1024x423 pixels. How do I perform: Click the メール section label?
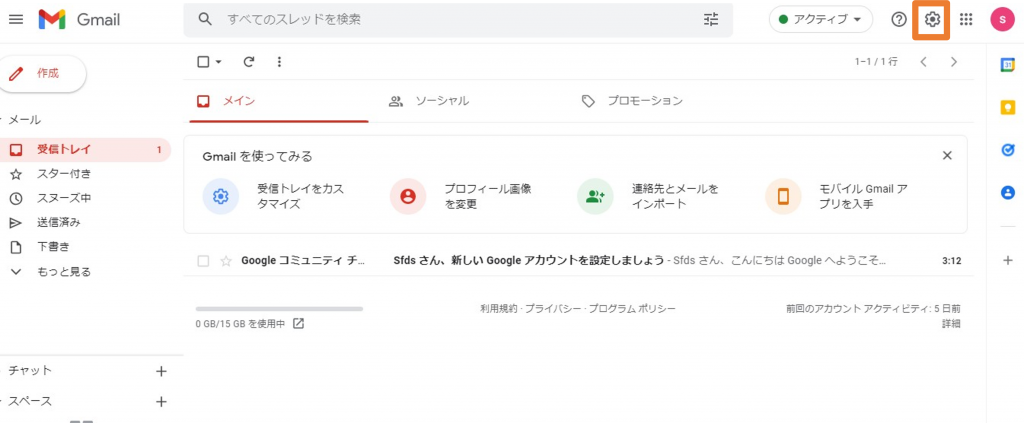24,120
